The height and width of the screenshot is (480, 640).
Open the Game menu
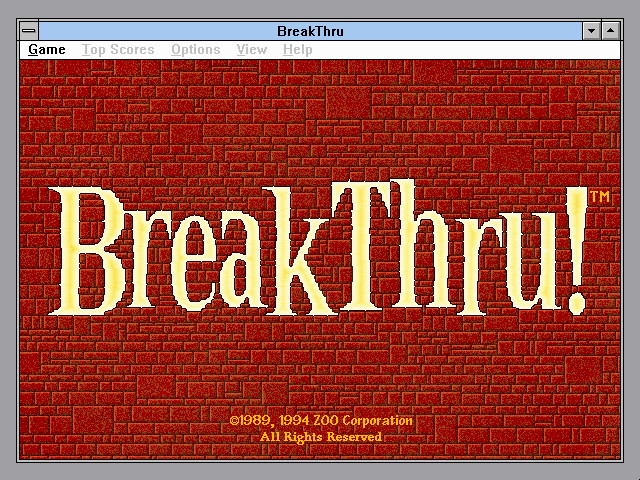pos(47,49)
